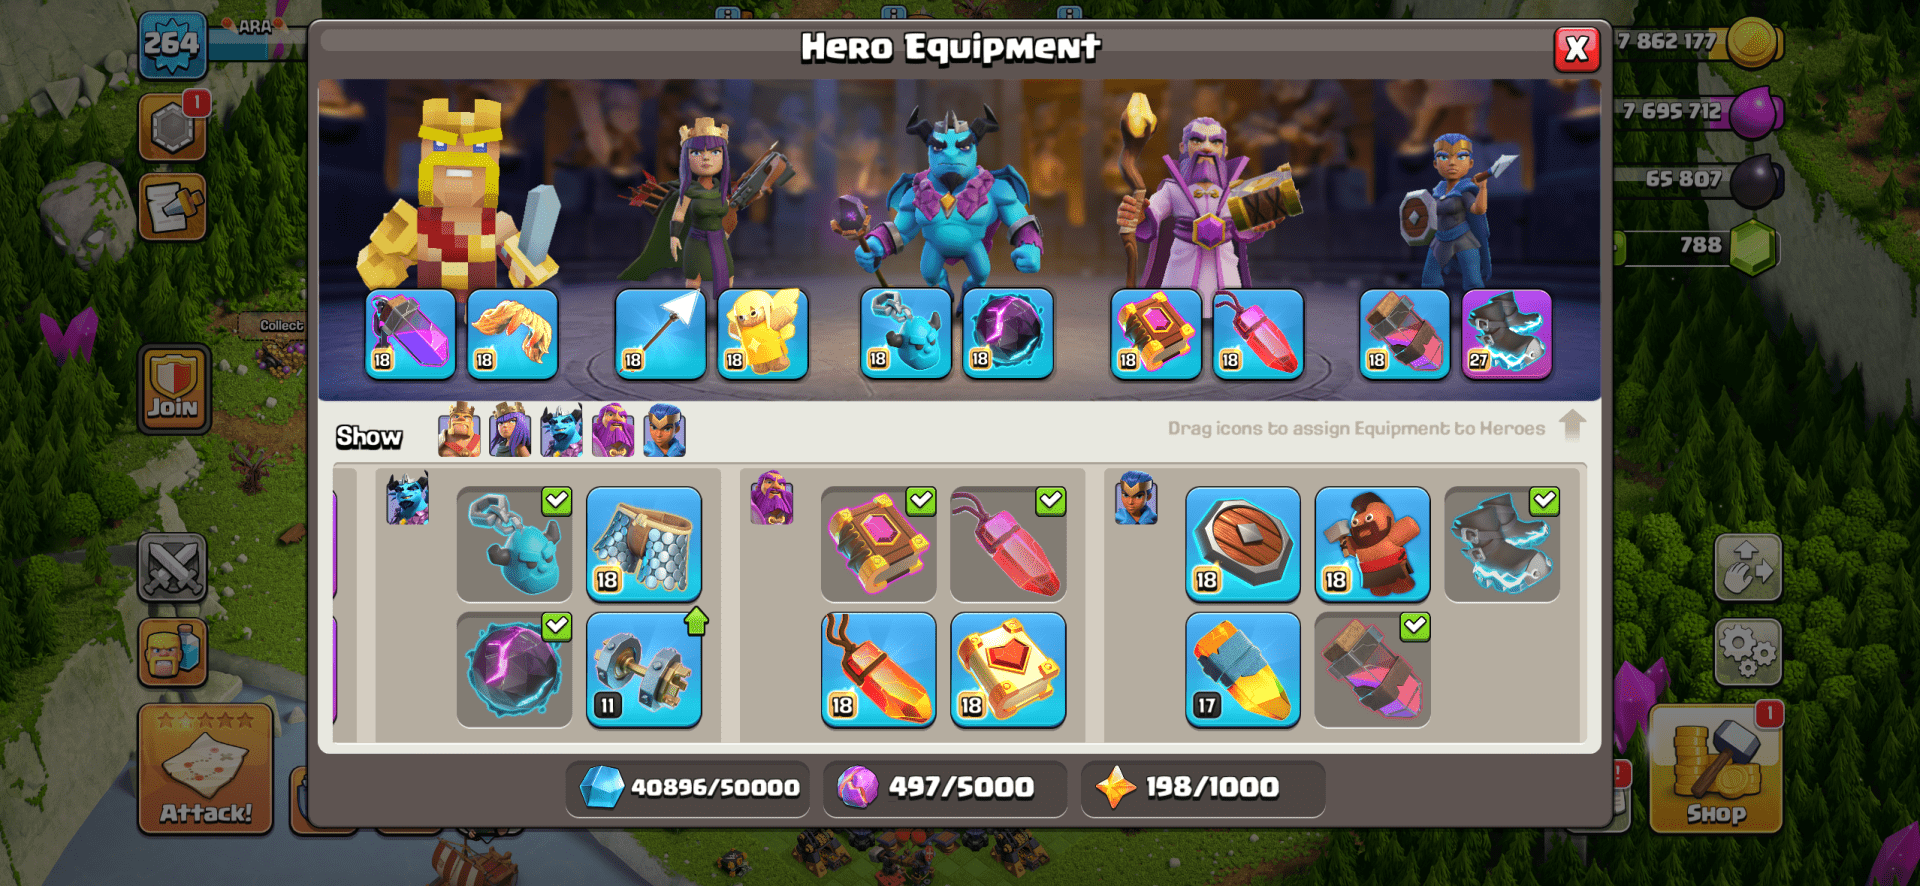Toggle Royal Champion filter in Show row
The width and height of the screenshot is (1920, 886).
click(x=664, y=431)
